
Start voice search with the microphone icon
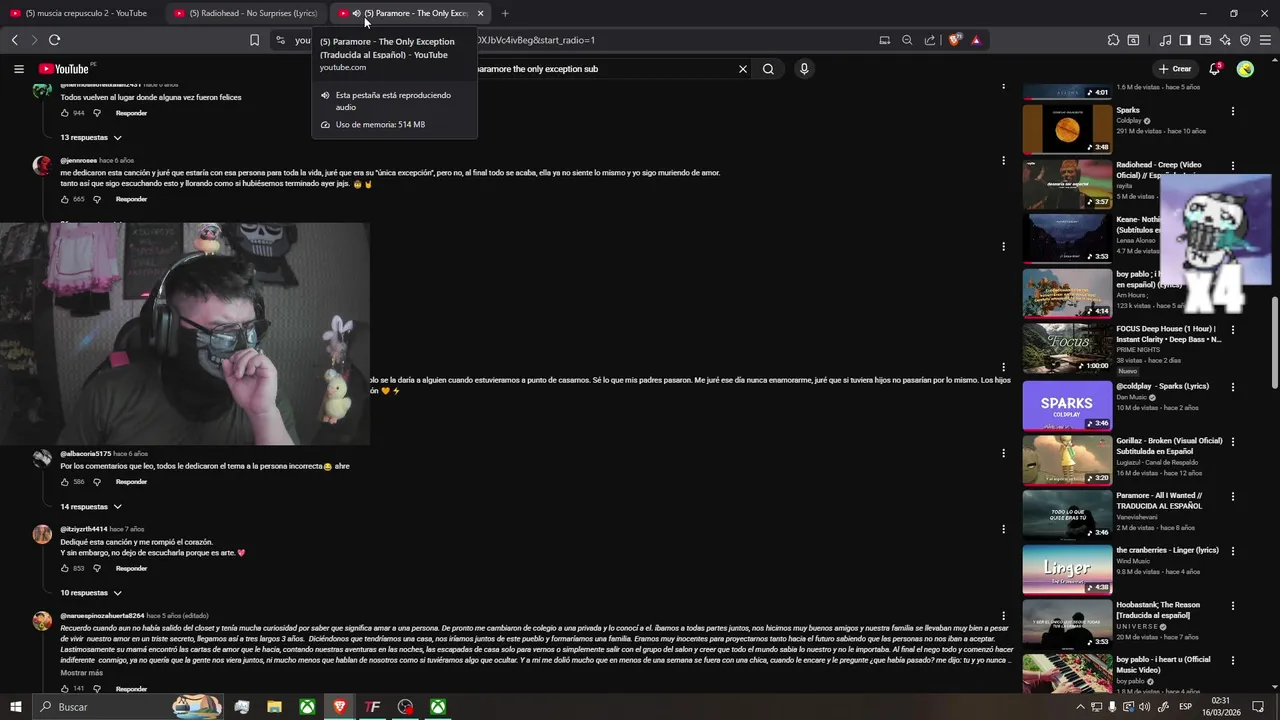tap(804, 69)
